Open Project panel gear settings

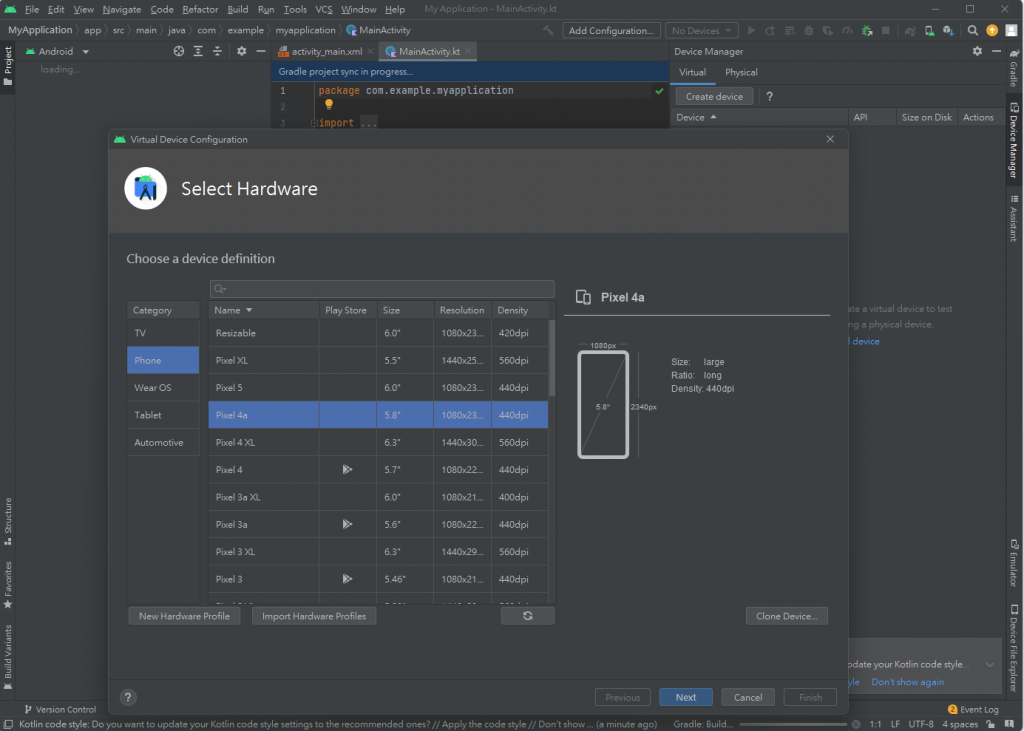click(242, 51)
